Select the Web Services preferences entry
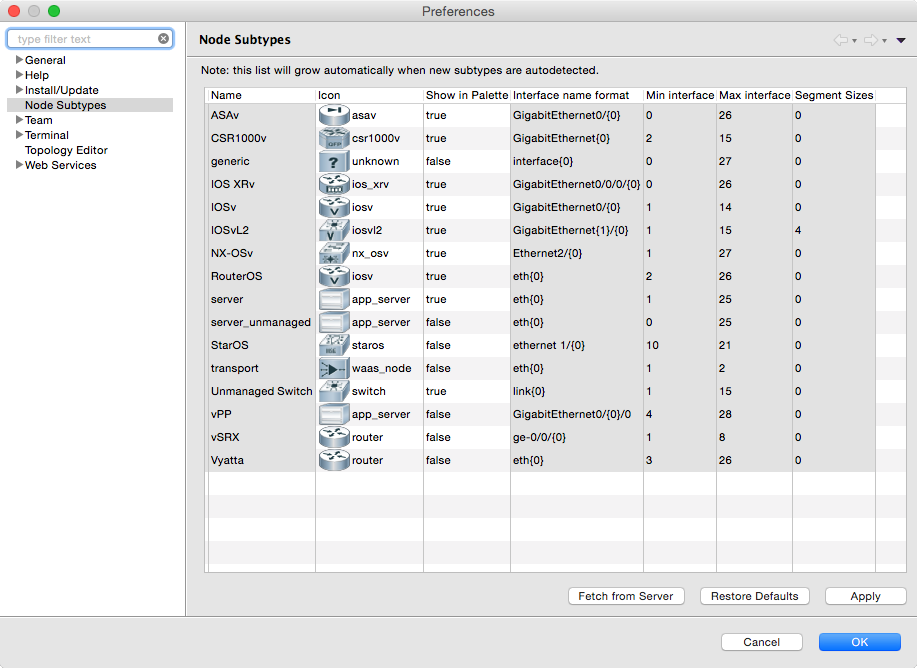This screenshot has height=668, width=917. click(x=60, y=166)
